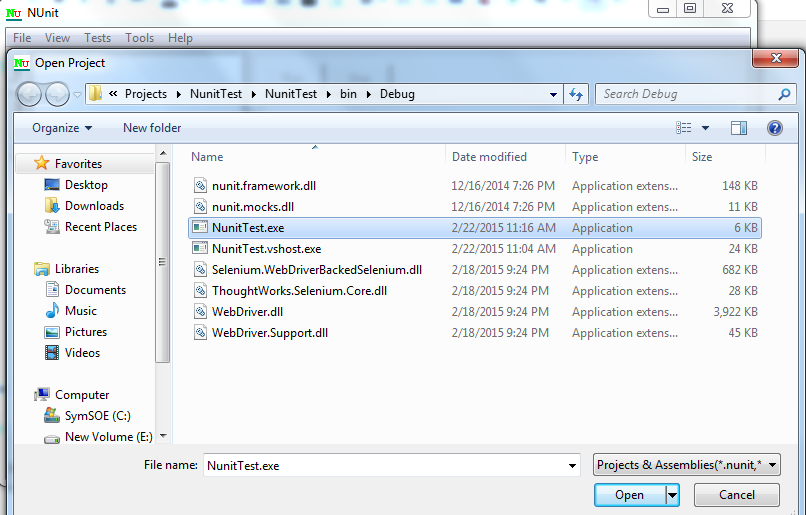Click the Computer icon in the sidebar
806x515 pixels.
coord(42,395)
